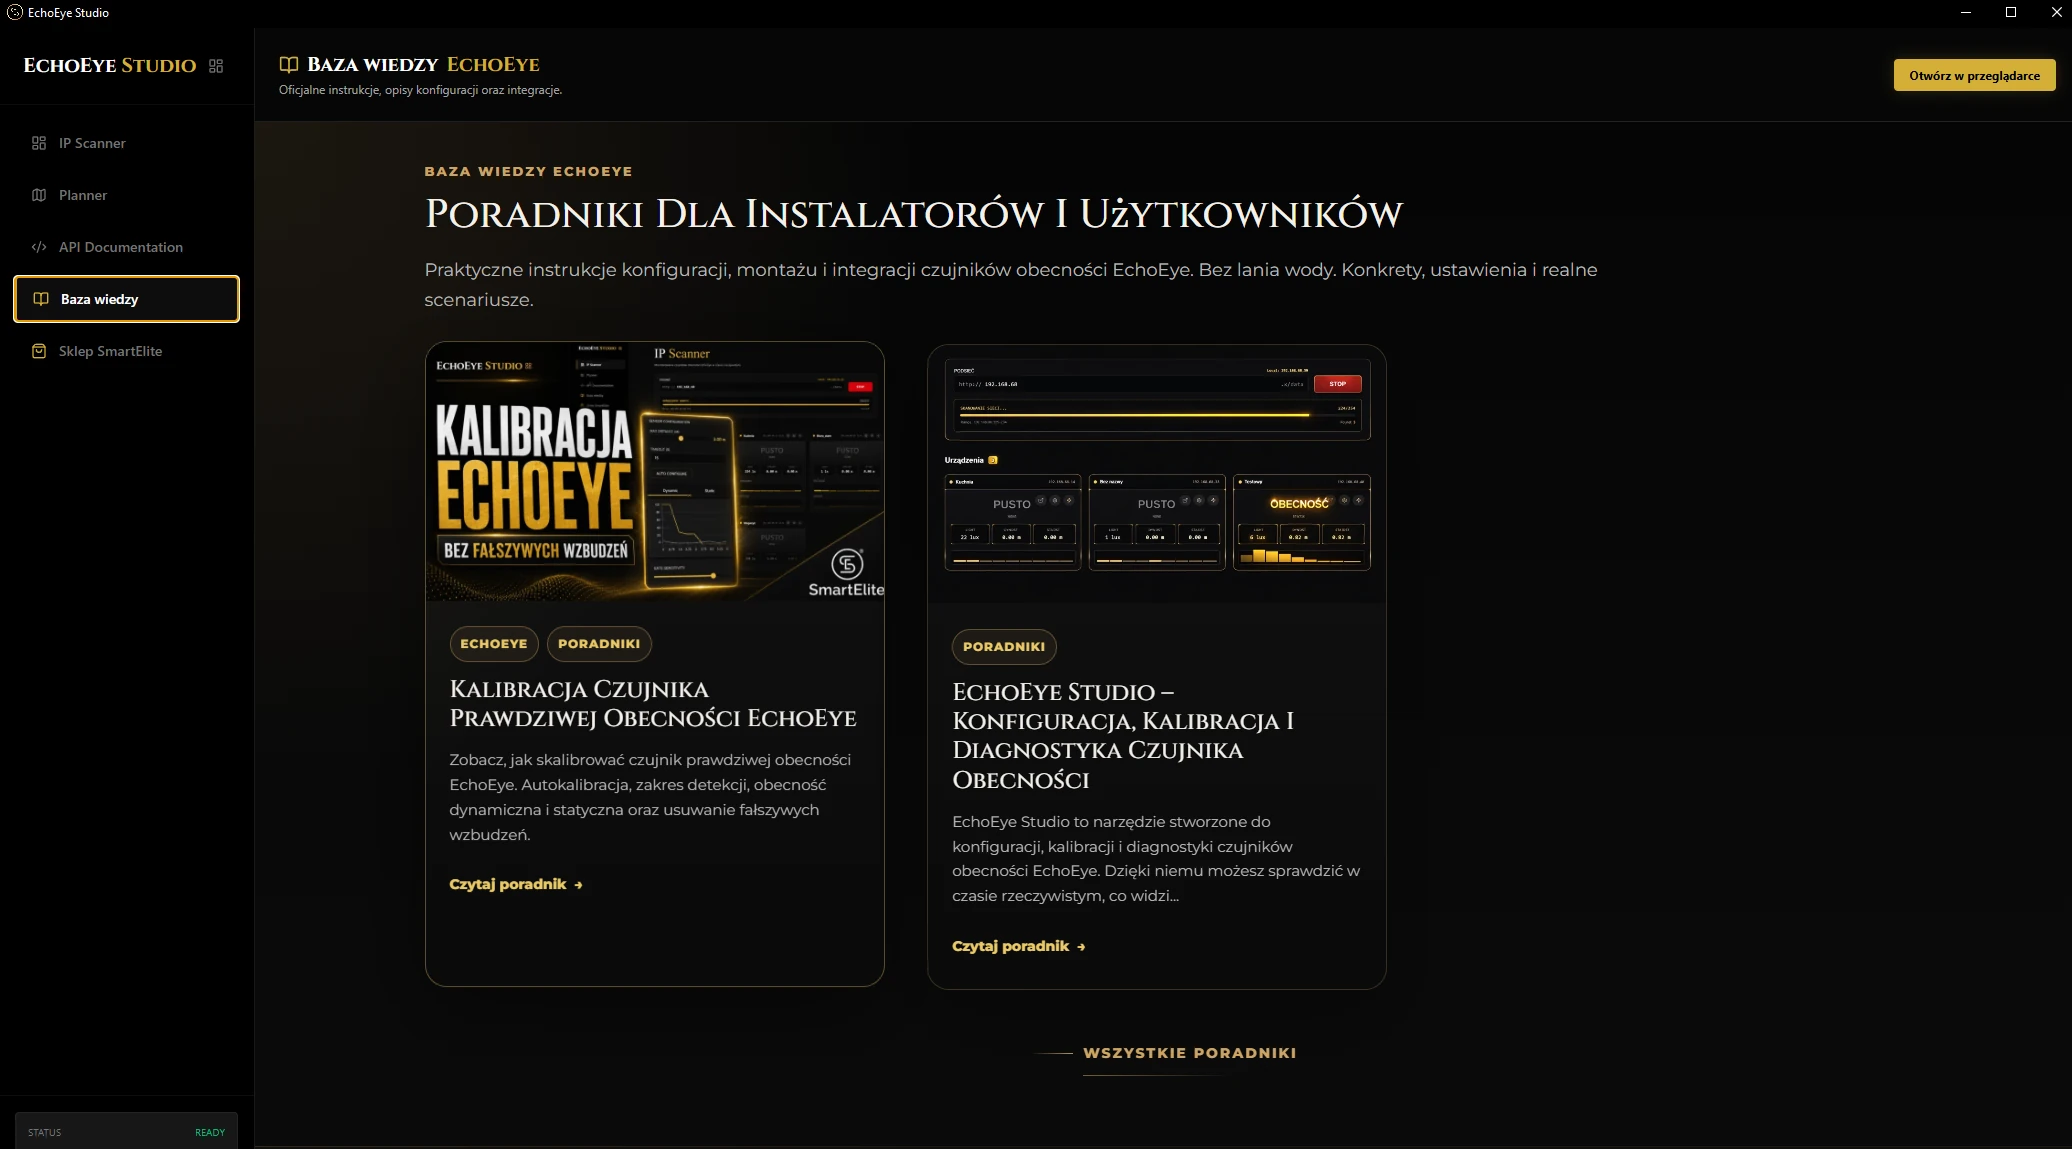Click the READY status indicator
Screen dimensions: 2072x1149
pyautogui.click(x=210, y=1132)
